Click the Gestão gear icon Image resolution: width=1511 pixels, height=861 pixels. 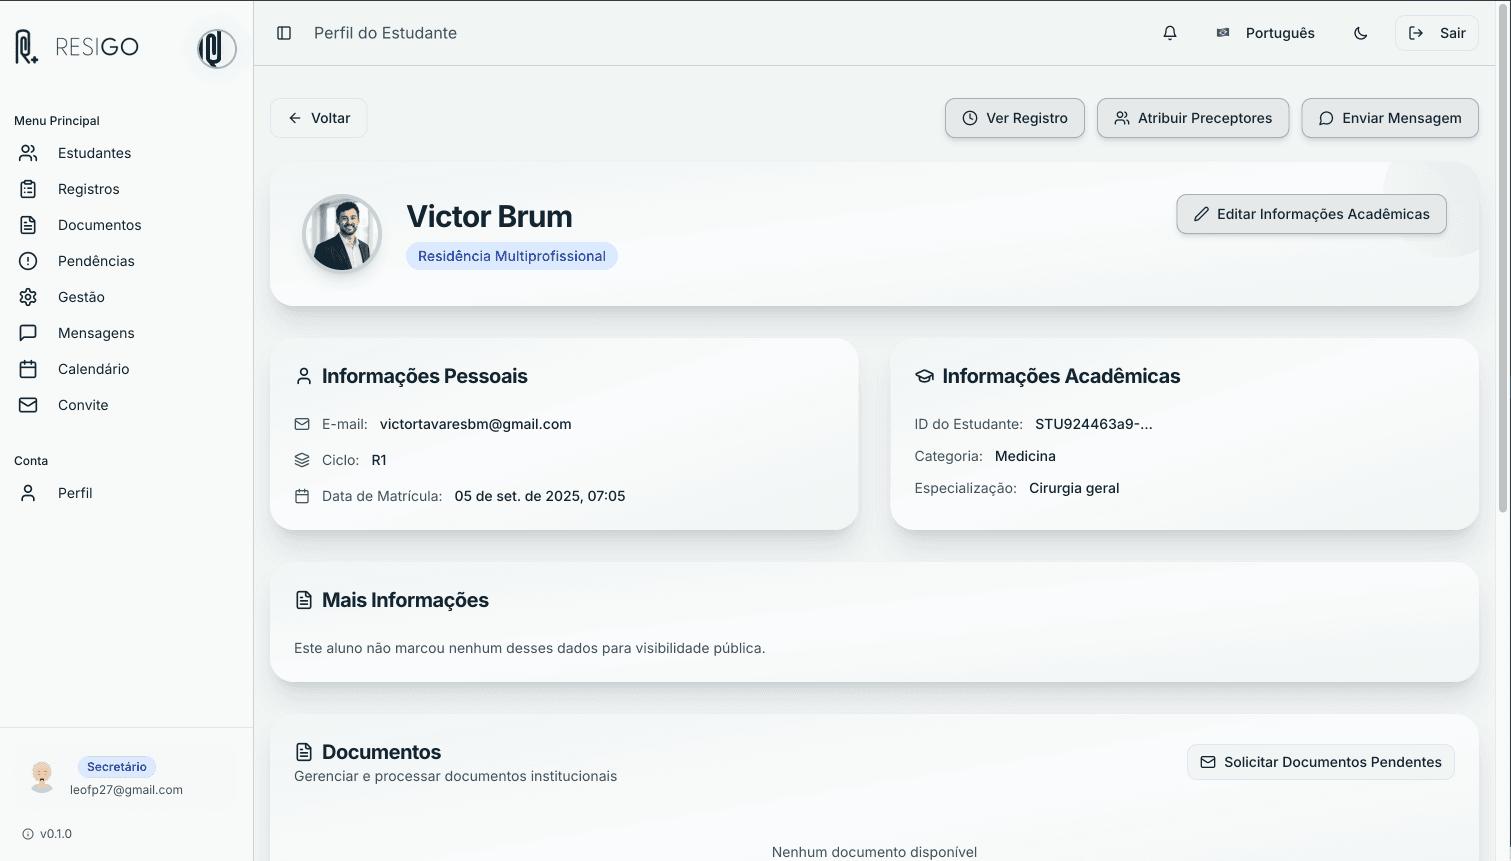pyautogui.click(x=28, y=297)
